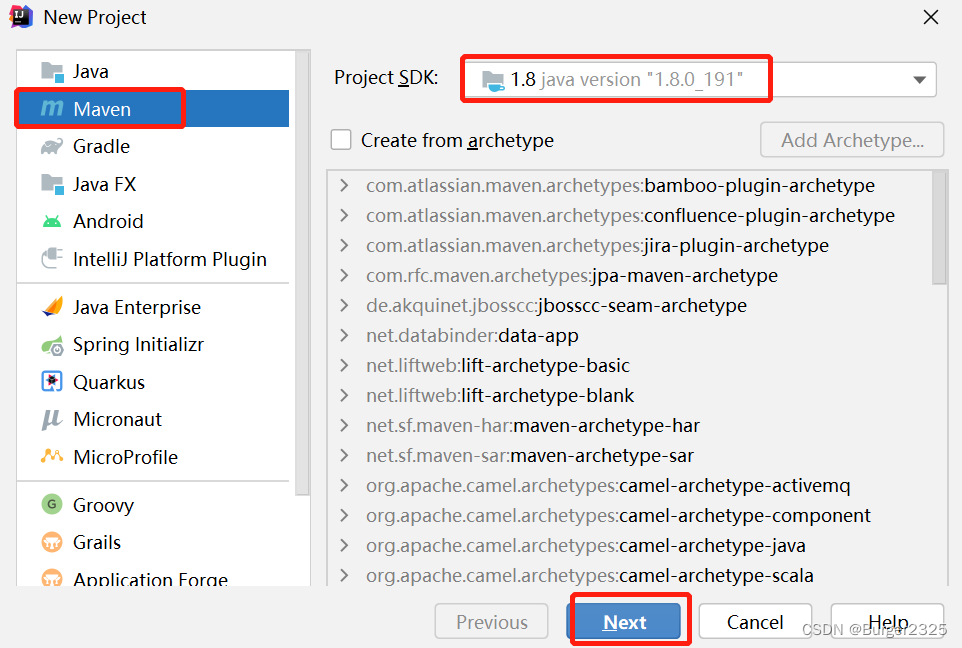The width and height of the screenshot is (962, 648).
Task: Click the Micronaut mu icon
Action: click(x=52, y=420)
